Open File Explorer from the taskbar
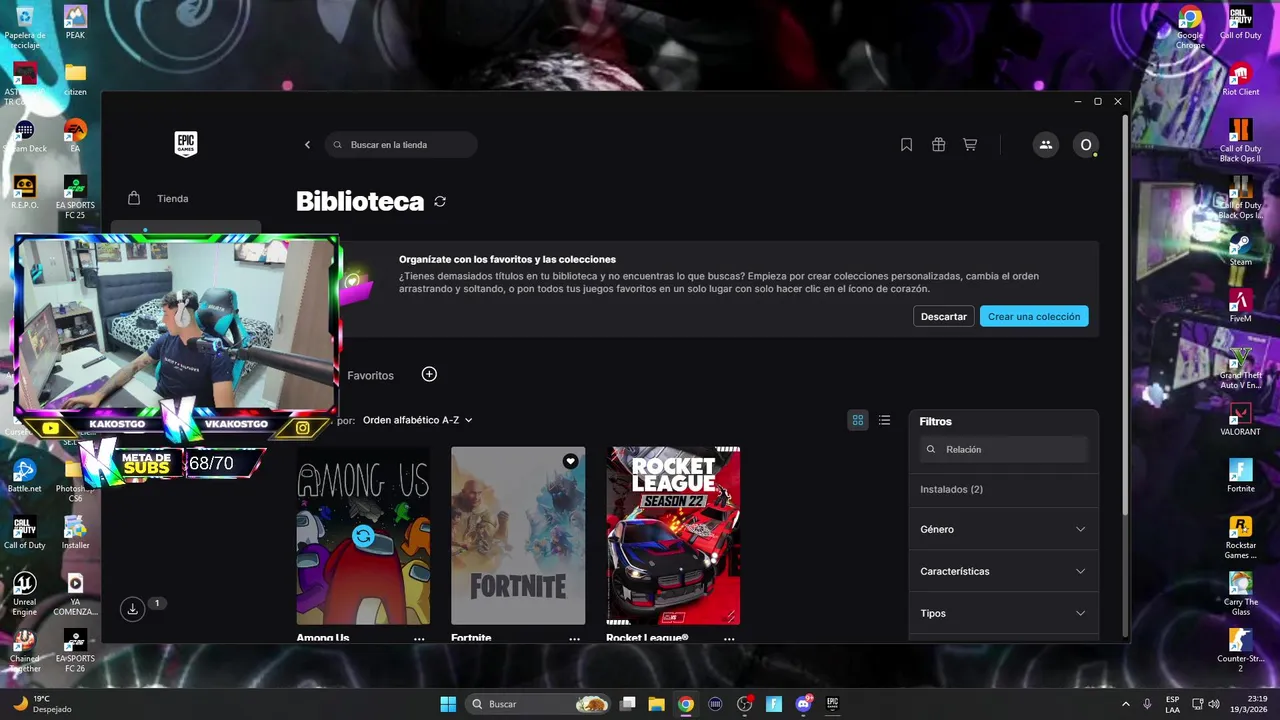The width and height of the screenshot is (1280, 720). click(656, 703)
